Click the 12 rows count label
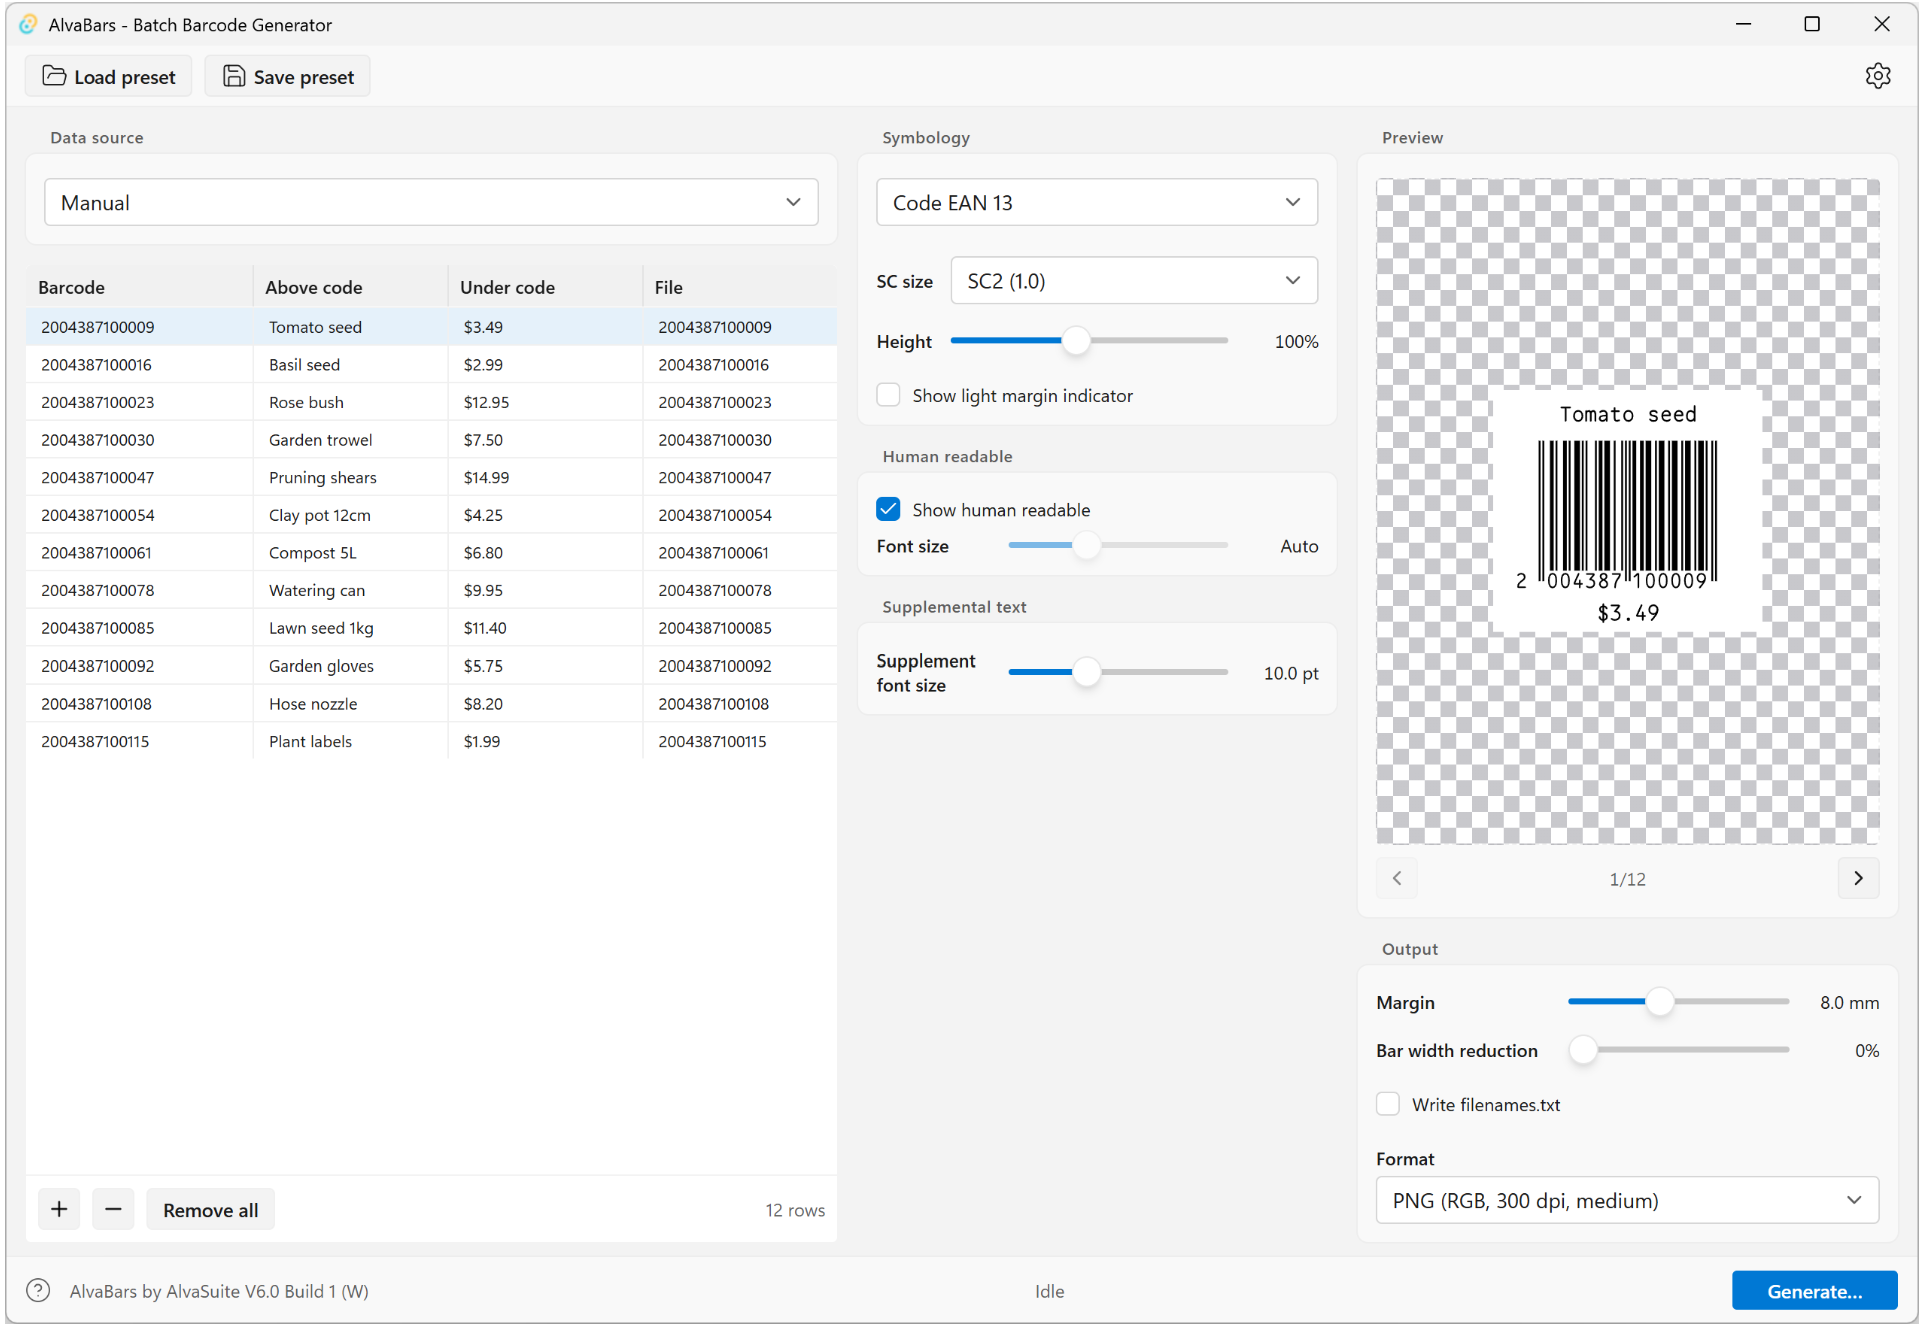1920x1325 pixels. click(795, 1210)
